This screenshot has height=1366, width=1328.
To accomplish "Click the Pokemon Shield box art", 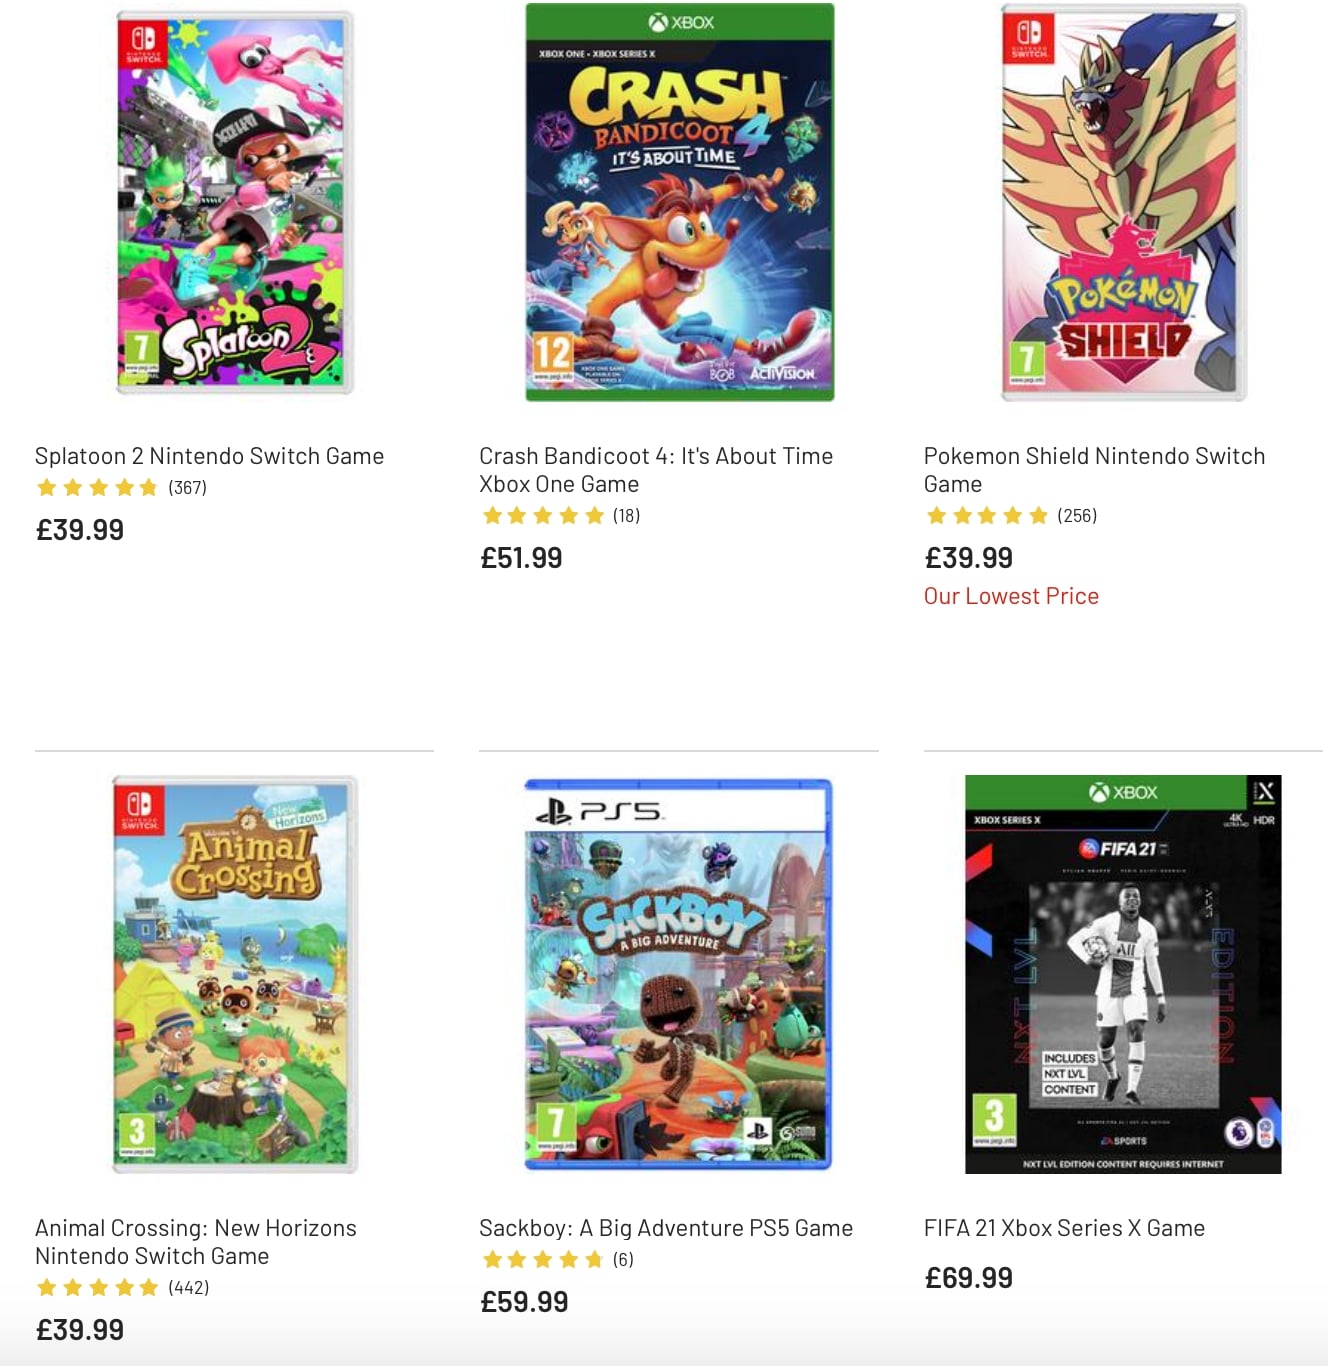I will point(1122,203).
